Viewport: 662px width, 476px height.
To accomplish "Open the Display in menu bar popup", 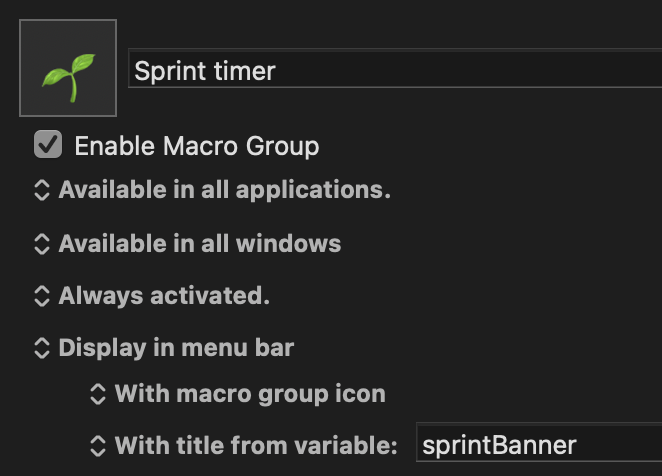I will [176, 348].
